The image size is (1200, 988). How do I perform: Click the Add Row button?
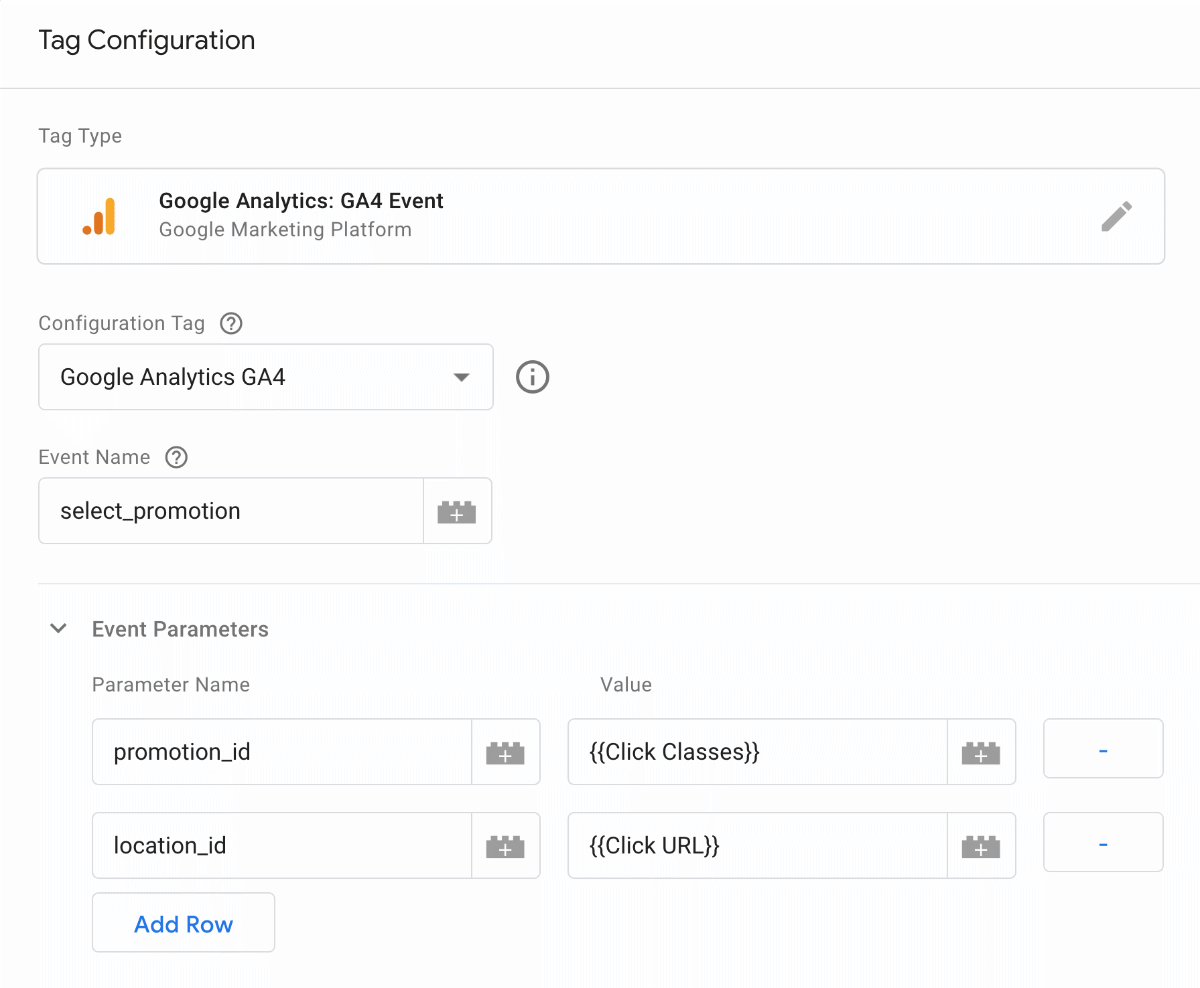pos(183,923)
